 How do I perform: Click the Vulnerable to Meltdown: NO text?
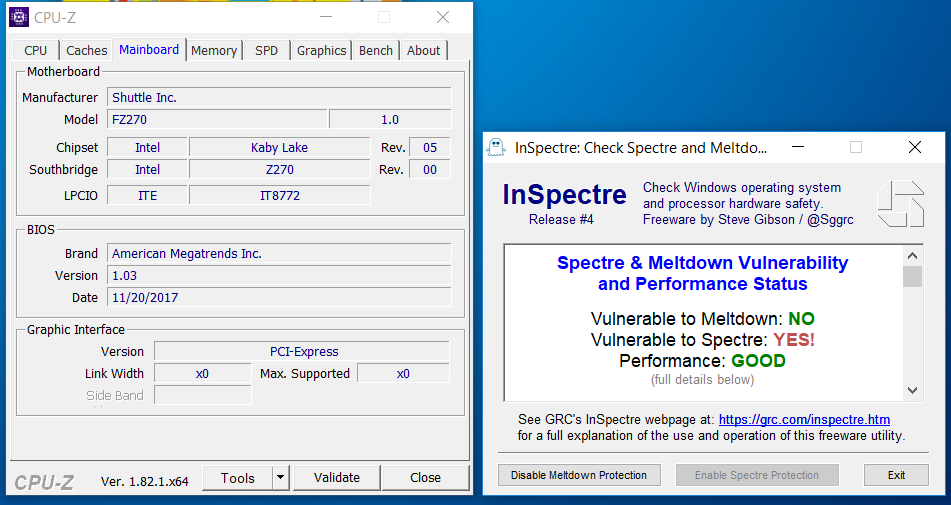coord(702,319)
